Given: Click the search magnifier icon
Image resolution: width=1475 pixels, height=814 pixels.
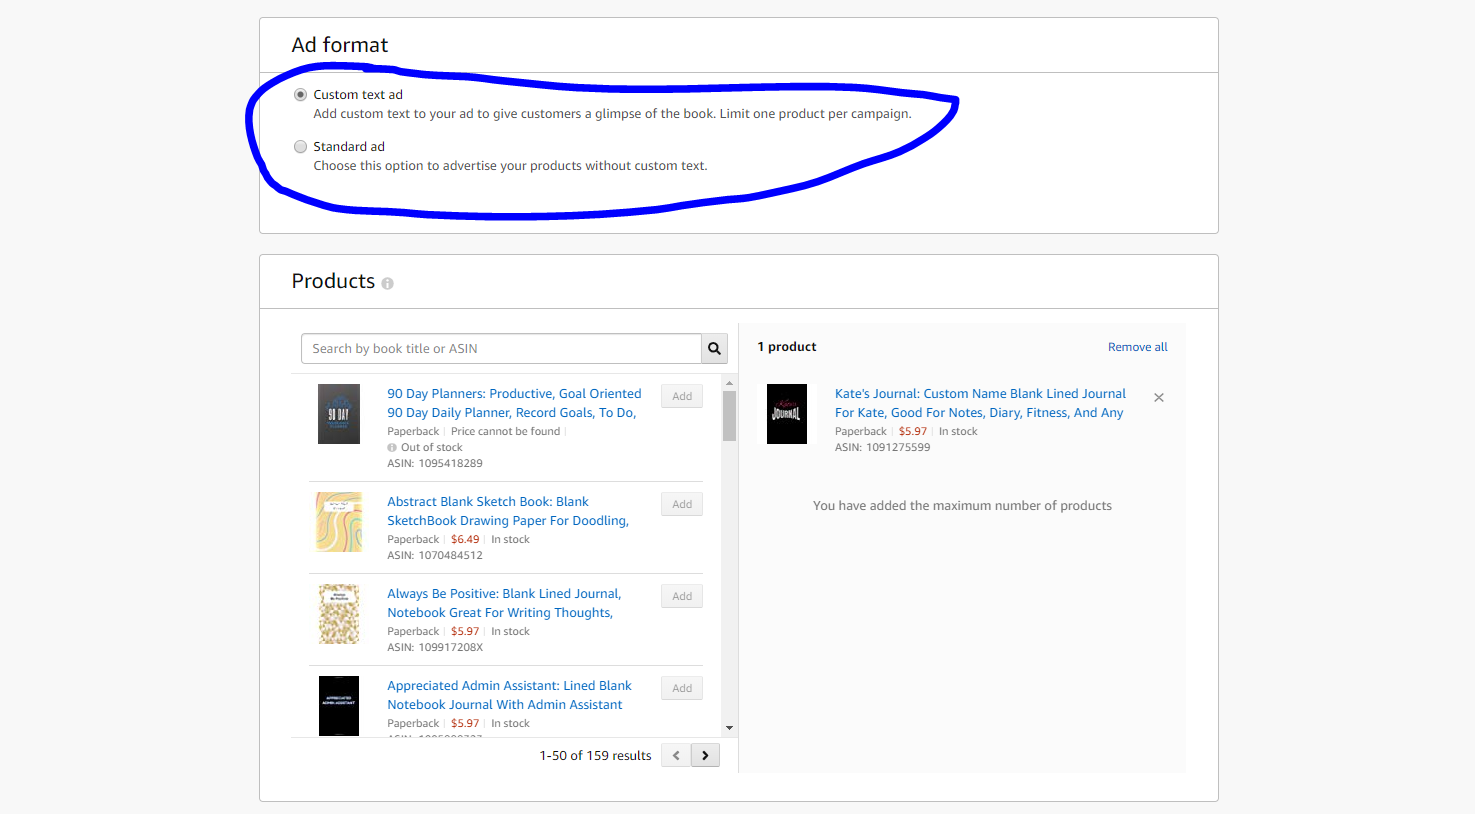Looking at the screenshot, I should pos(714,349).
